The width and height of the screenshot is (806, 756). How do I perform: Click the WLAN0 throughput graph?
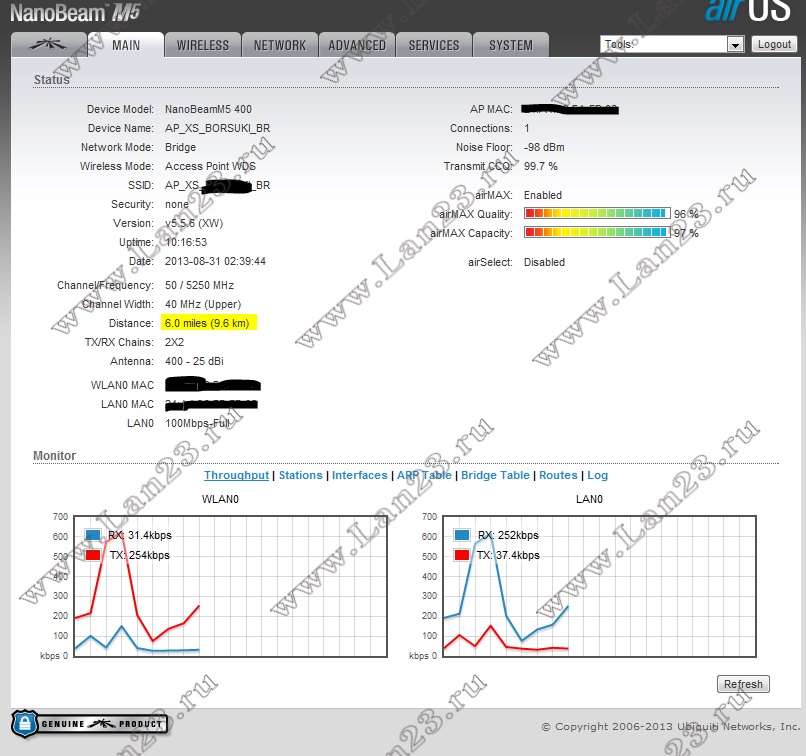pyautogui.click(x=230, y=586)
